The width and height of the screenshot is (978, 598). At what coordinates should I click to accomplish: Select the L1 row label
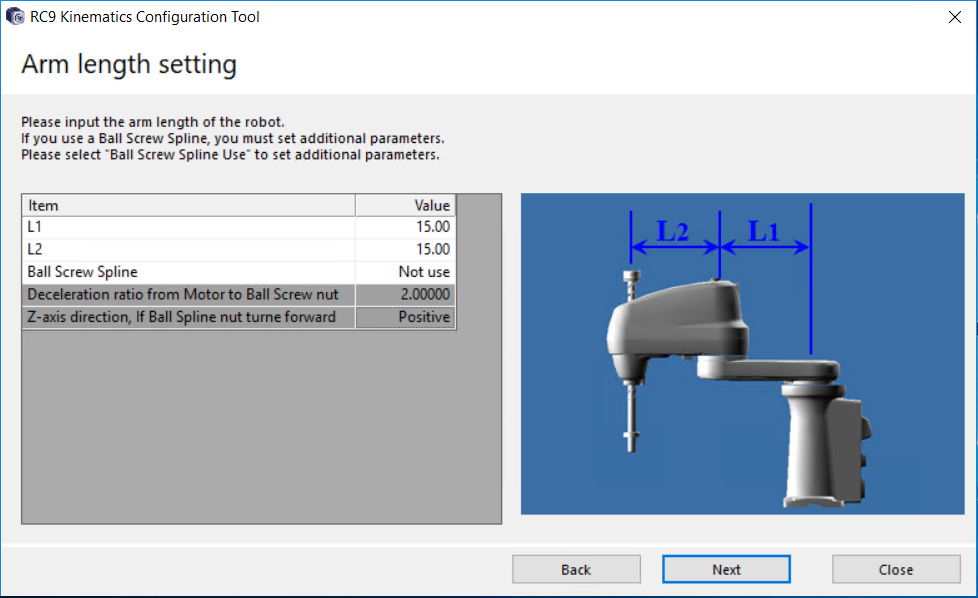point(188,227)
